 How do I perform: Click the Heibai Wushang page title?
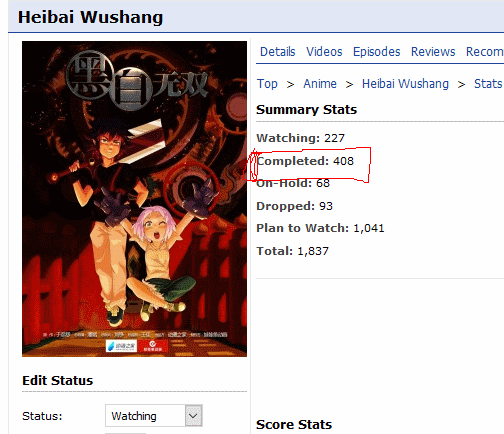coord(90,17)
